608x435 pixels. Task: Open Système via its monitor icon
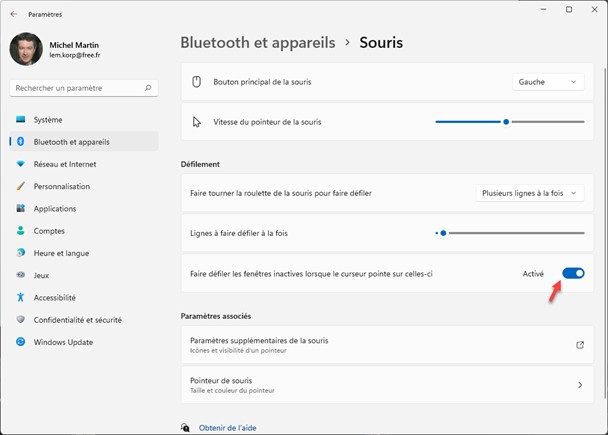(20, 120)
